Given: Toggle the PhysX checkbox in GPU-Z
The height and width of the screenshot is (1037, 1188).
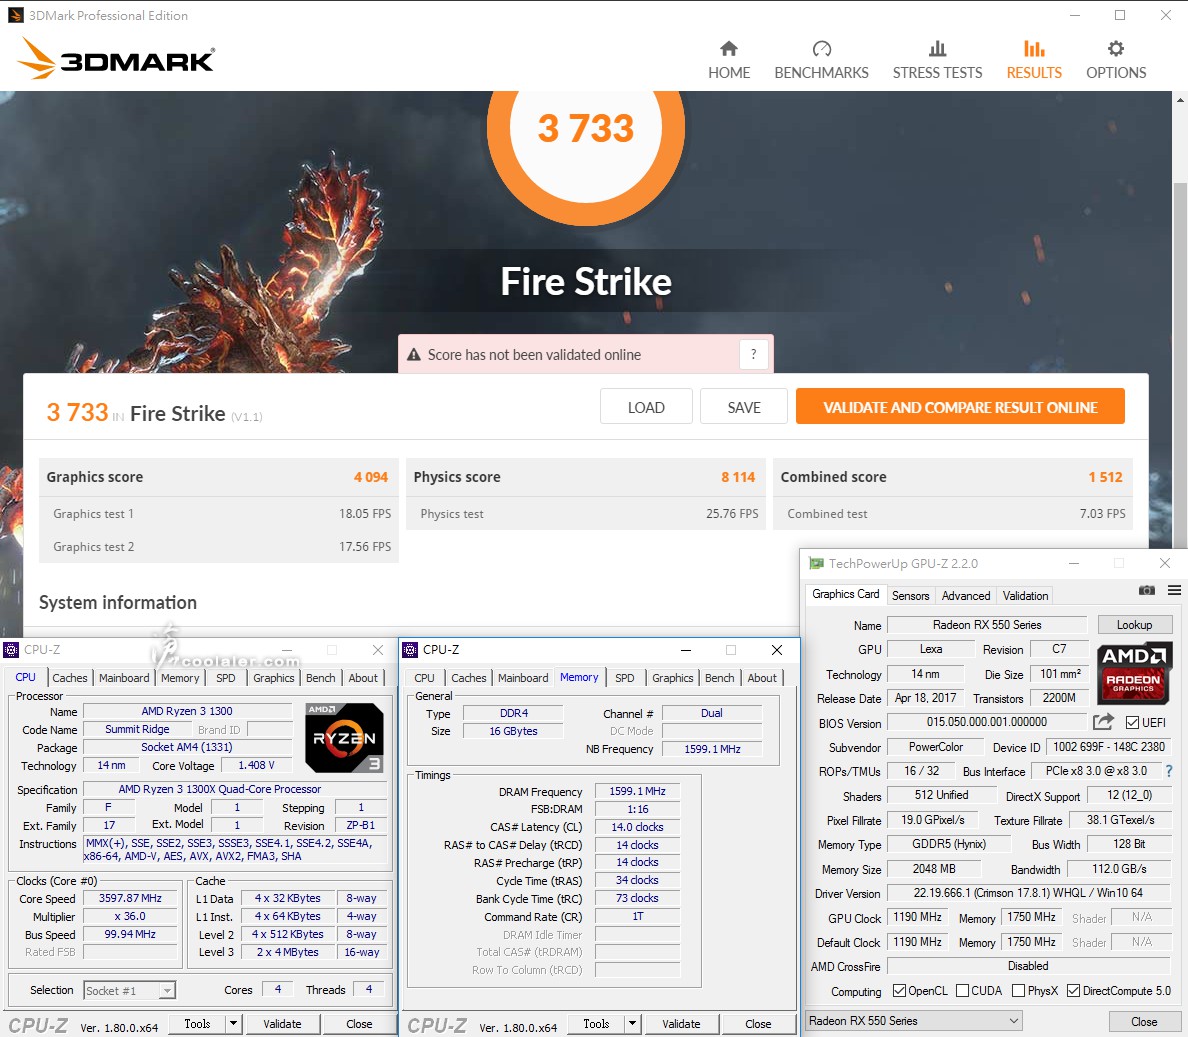Looking at the screenshot, I should [x=1018, y=991].
